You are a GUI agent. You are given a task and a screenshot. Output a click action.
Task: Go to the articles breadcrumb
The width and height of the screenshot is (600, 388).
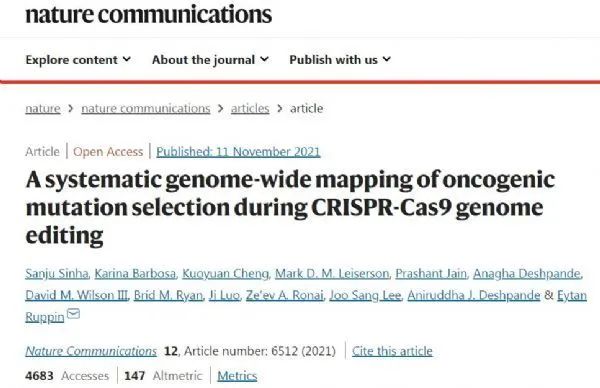(x=250, y=109)
